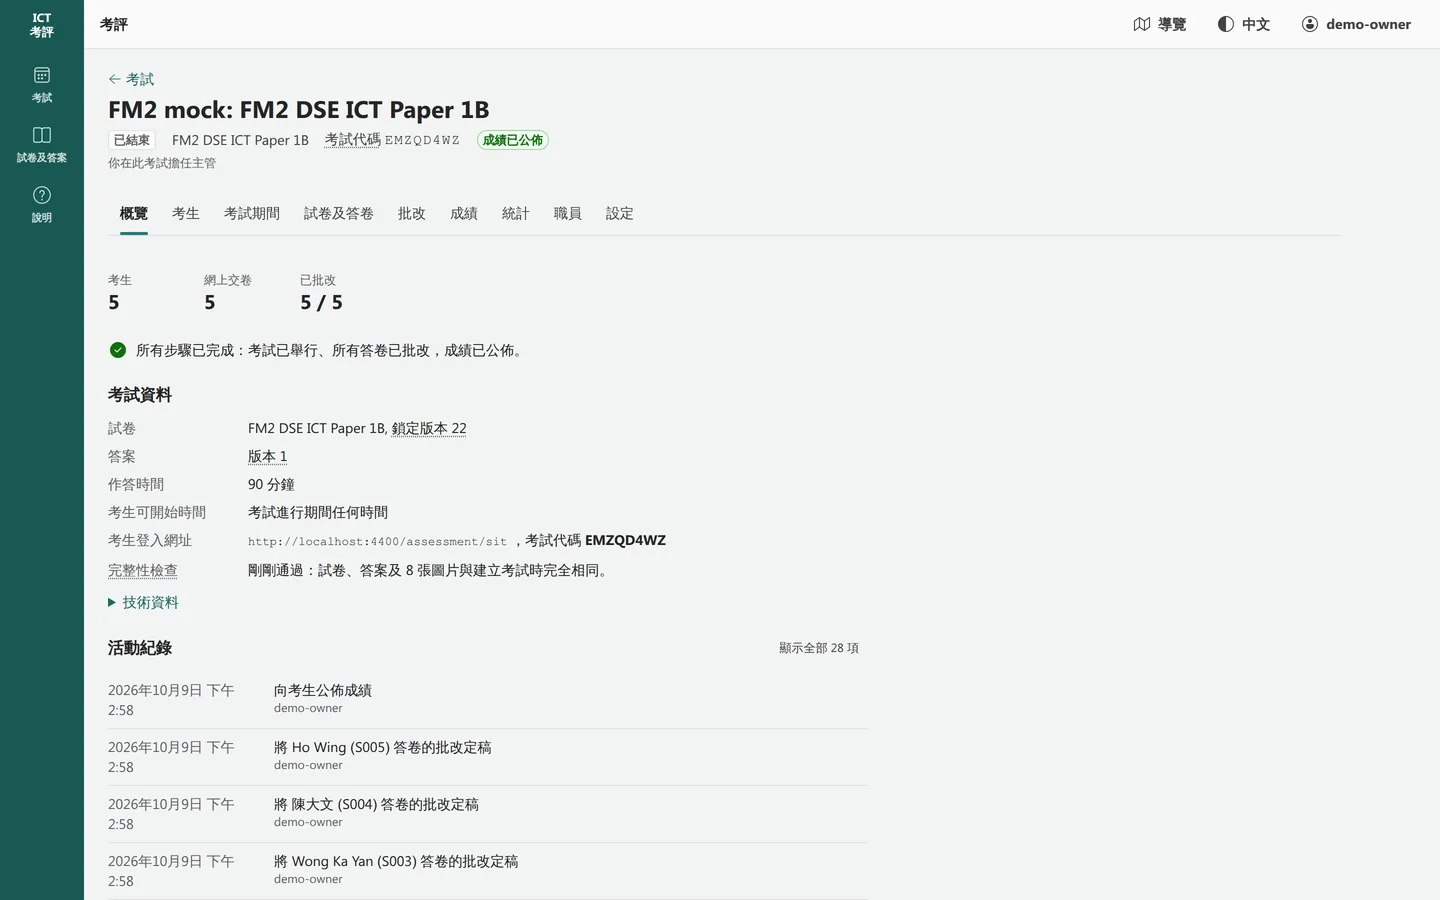Switch to the 考生 tab
The height and width of the screenshot is (900, 1440).
pos(186,213)
